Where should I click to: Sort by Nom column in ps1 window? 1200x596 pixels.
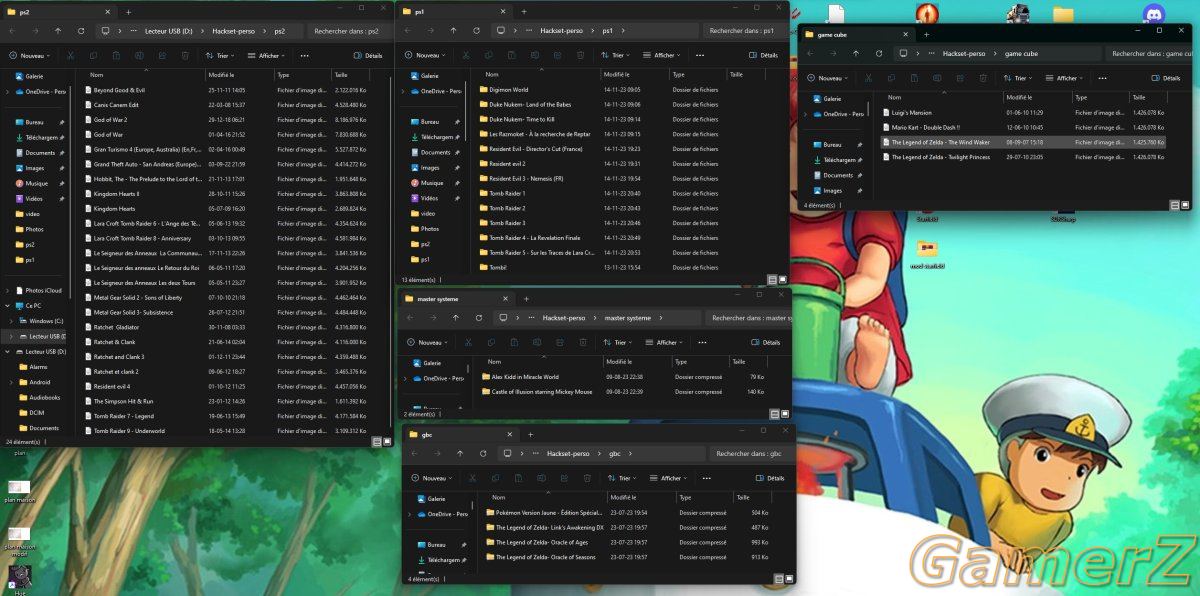[x=536, y=74]
